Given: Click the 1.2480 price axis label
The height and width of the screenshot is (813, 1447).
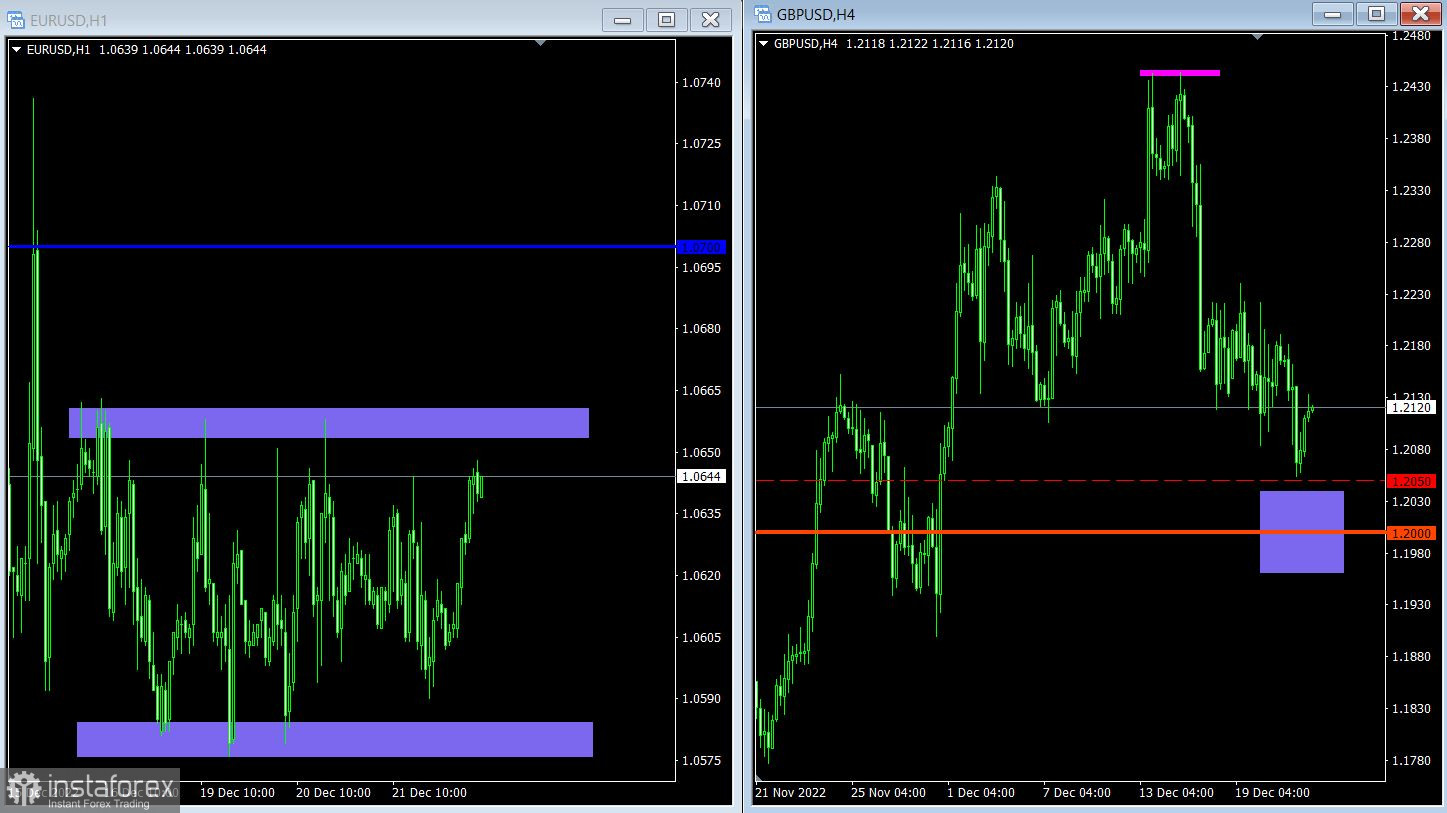Looking at the screenshot, I should 1411,36.
